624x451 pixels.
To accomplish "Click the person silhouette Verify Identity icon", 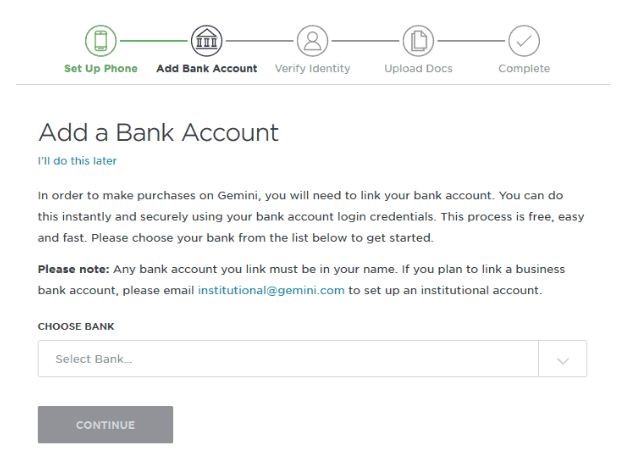I will pos(312,41).
